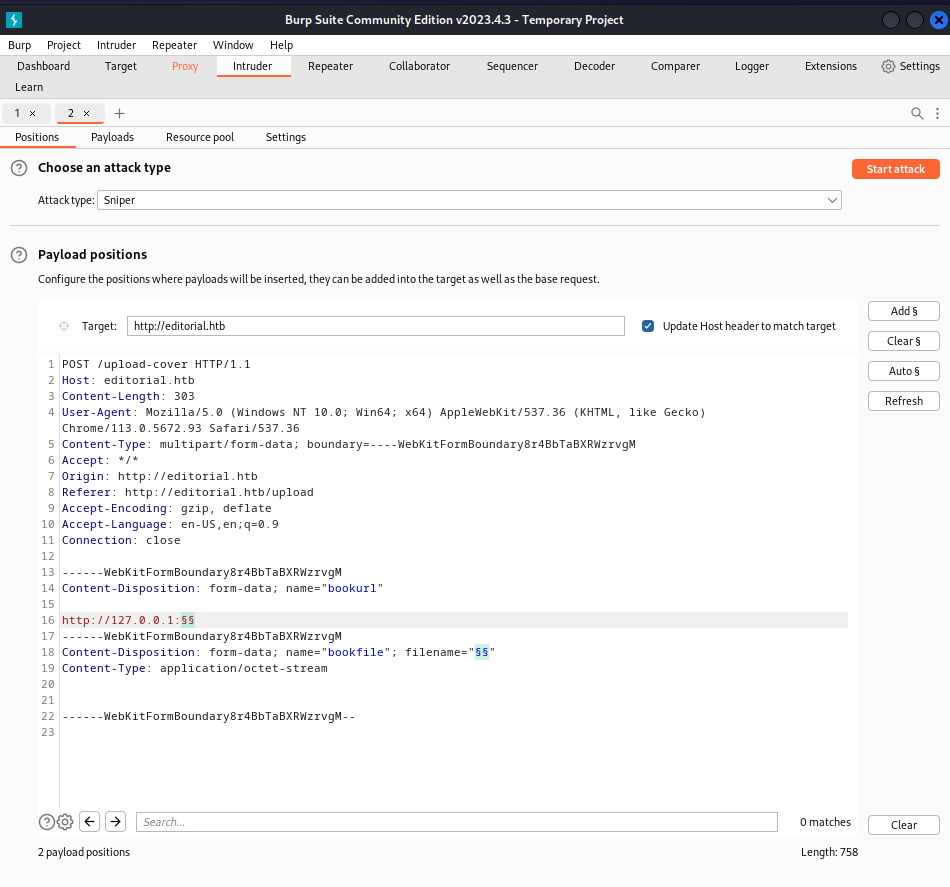
Task: Add a new Intruder tab with plus
Action: tap(119, 113)
